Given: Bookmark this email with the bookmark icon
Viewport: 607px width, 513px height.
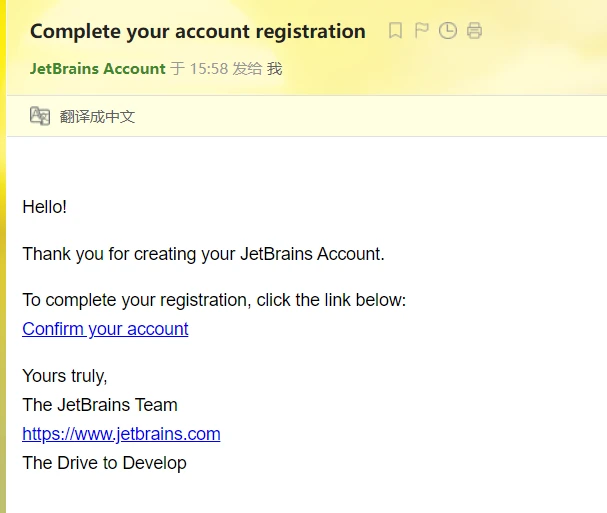Looking at the screenshot, I should click(395, 31).
